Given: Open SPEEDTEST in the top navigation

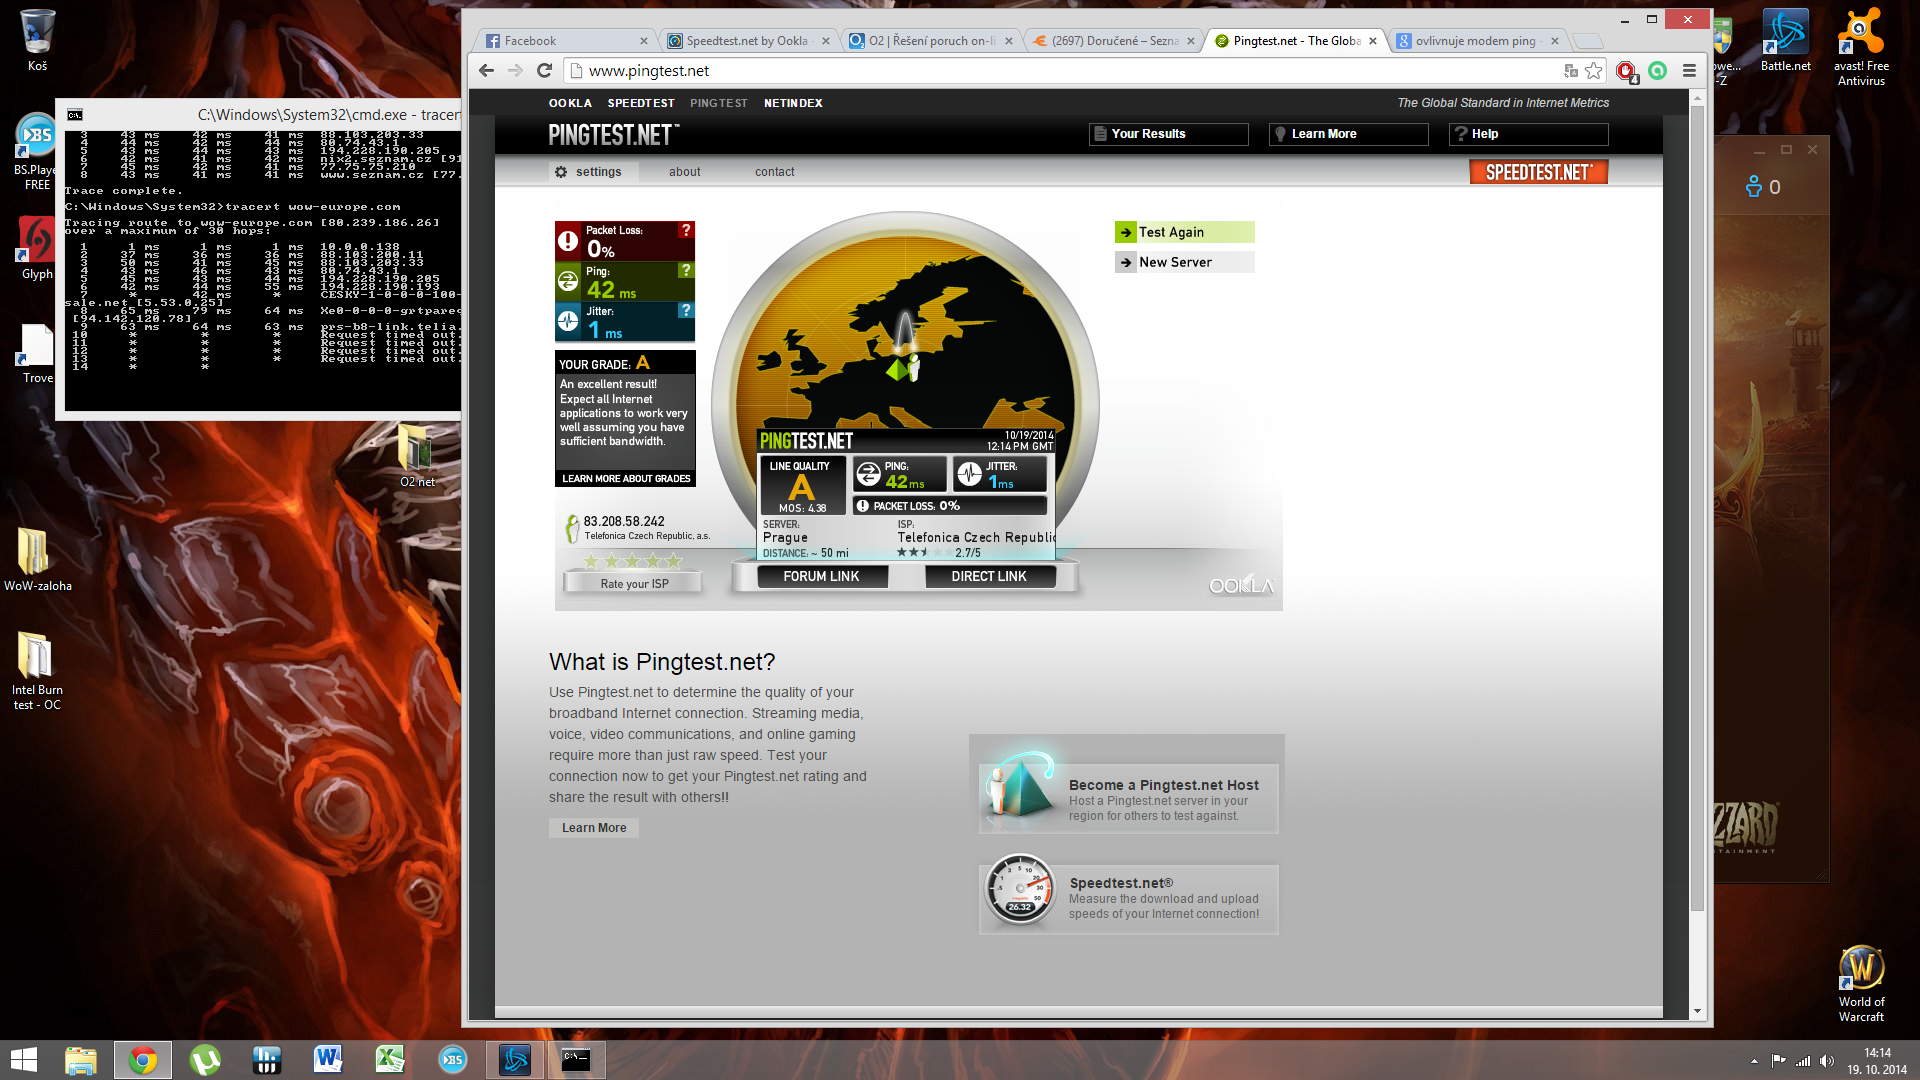Looking at the screenshot, I should point(641,103).
